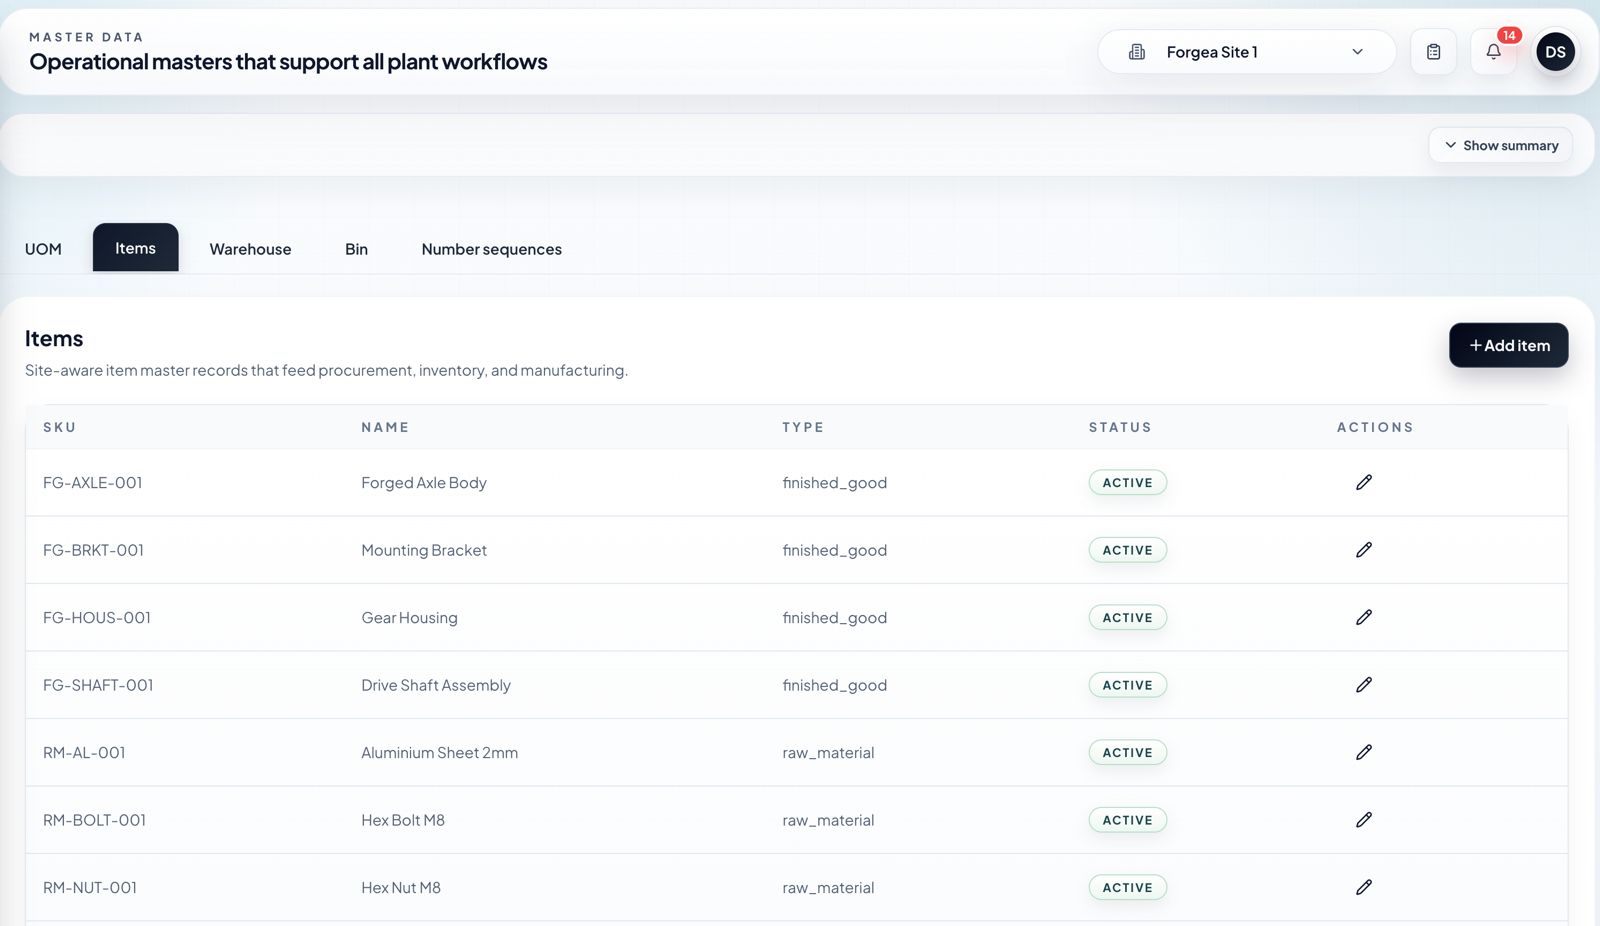Edit the Mounting Bracket item
Image resolution: width=1600 pixels, height=926 pixels.
tap(1363, 550)
